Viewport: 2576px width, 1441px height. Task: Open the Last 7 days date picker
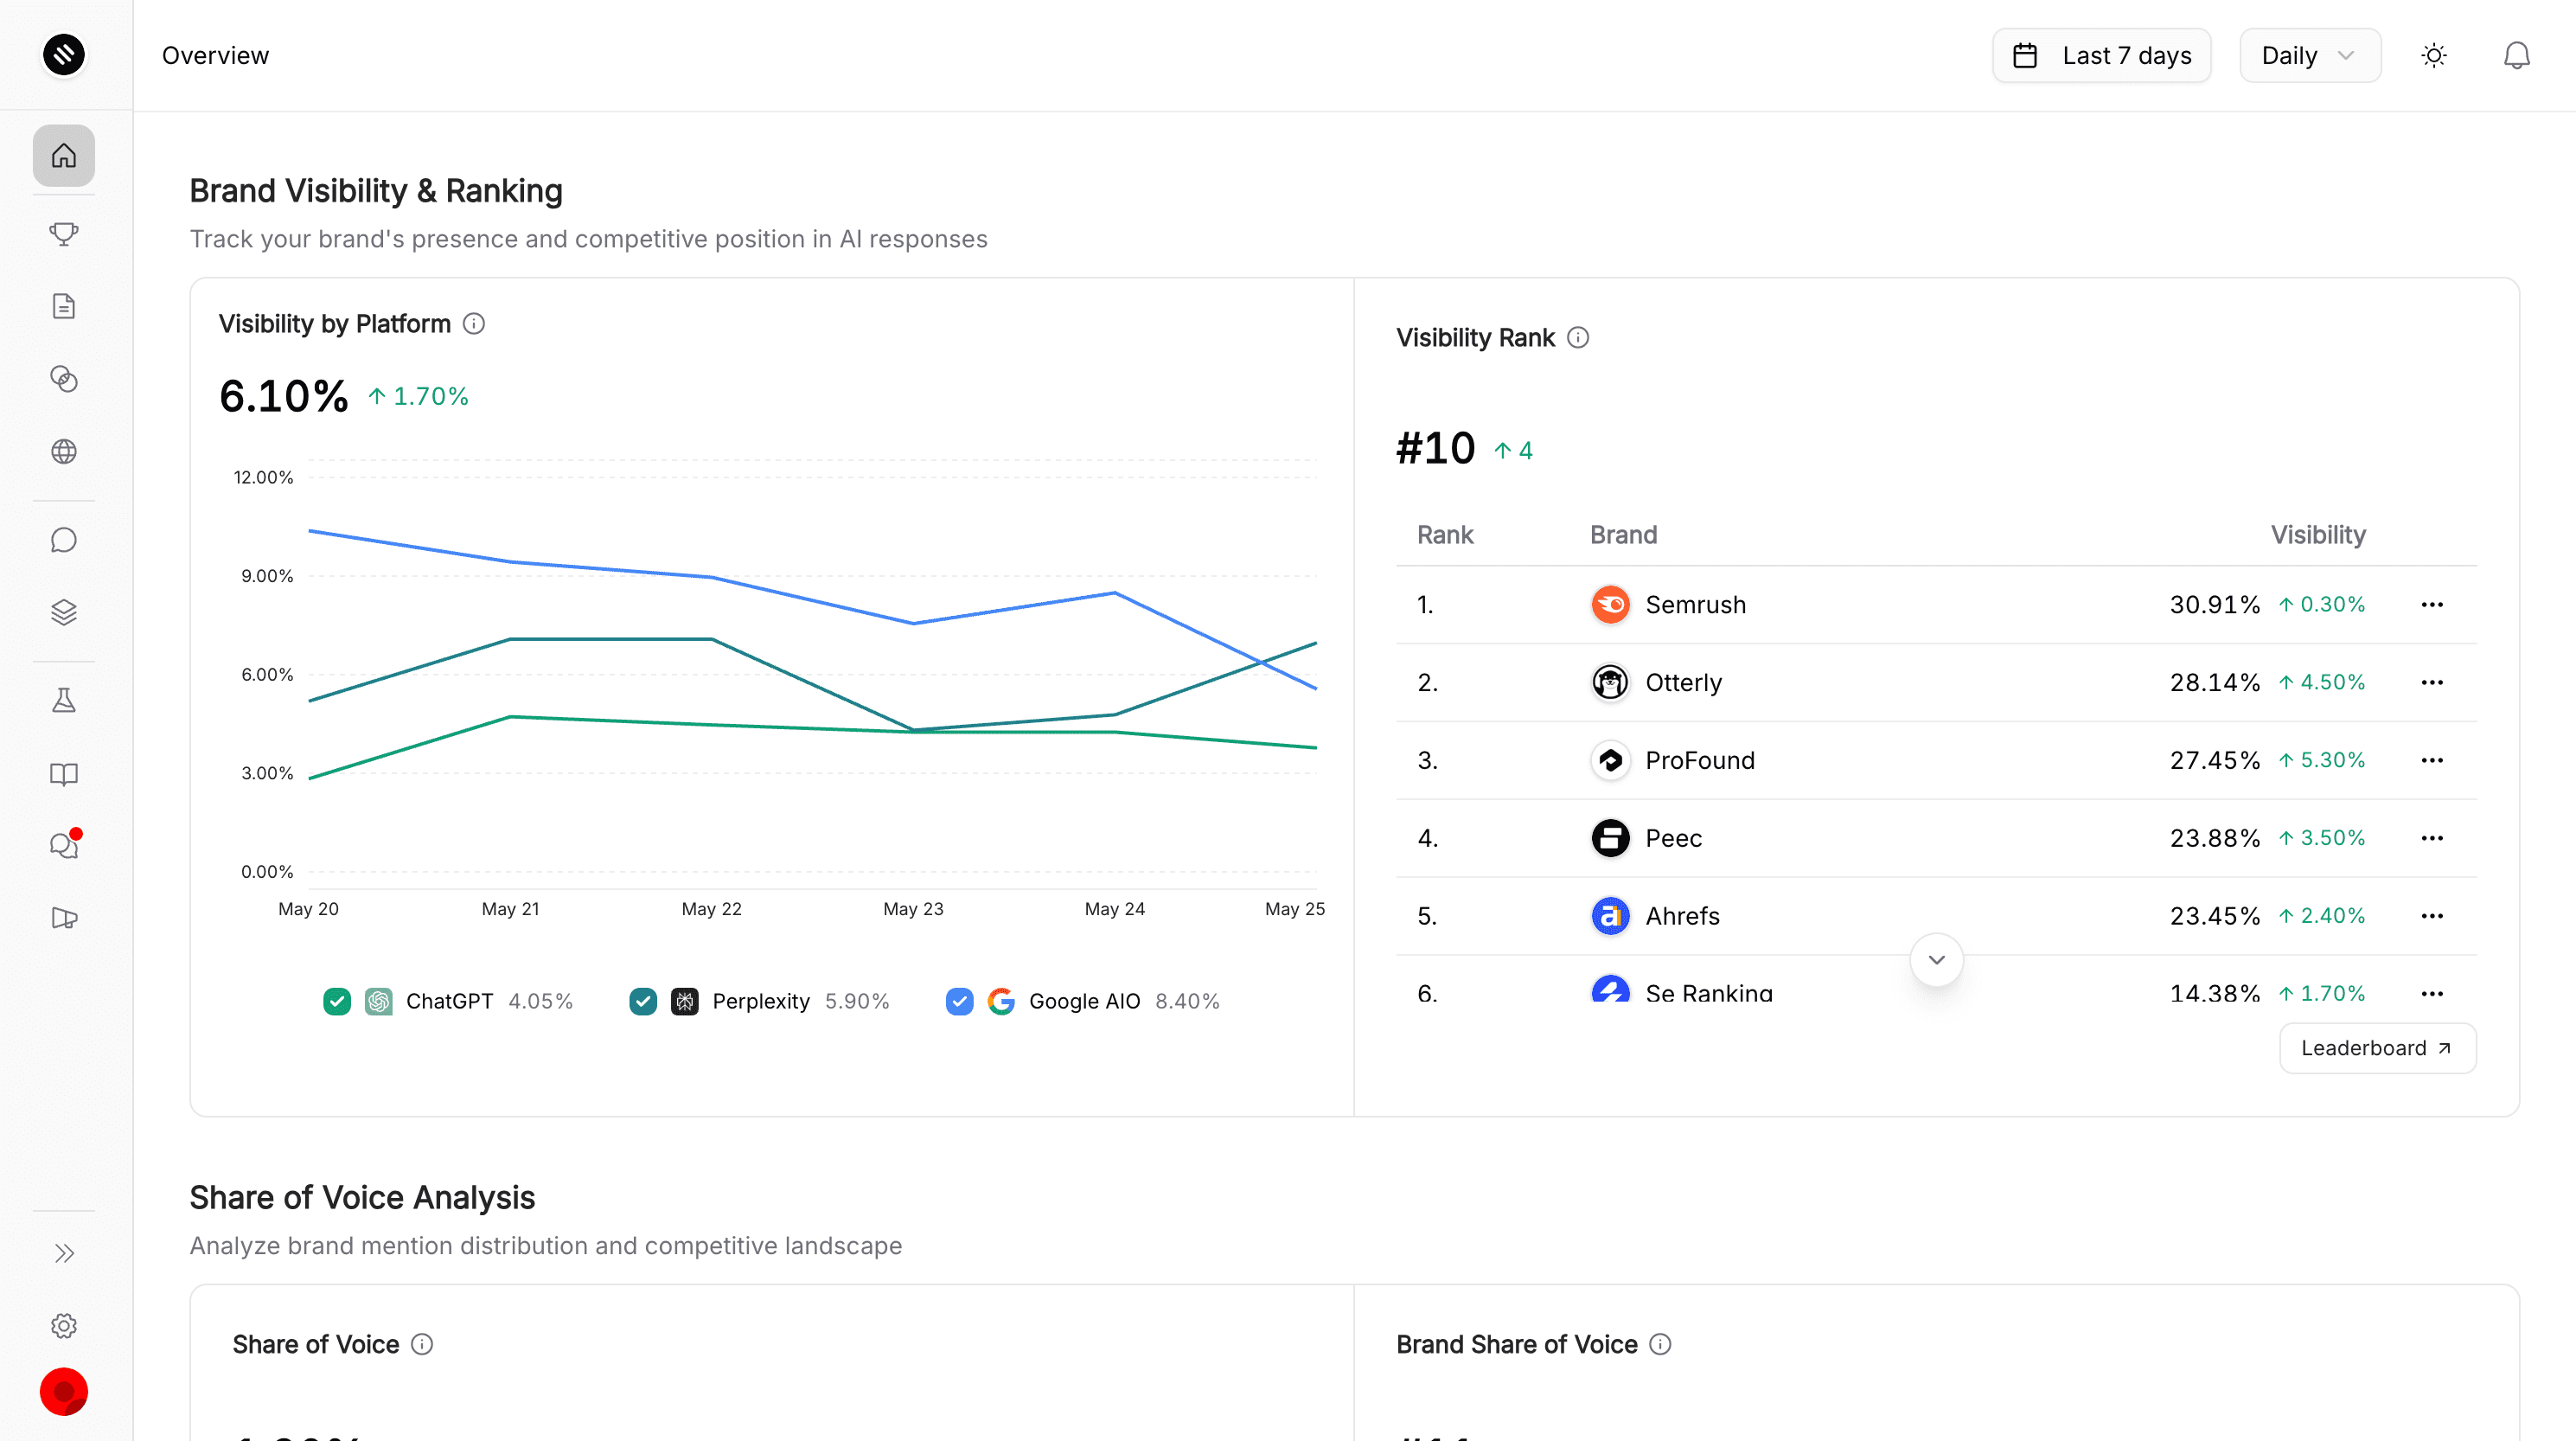(2101, 55)
